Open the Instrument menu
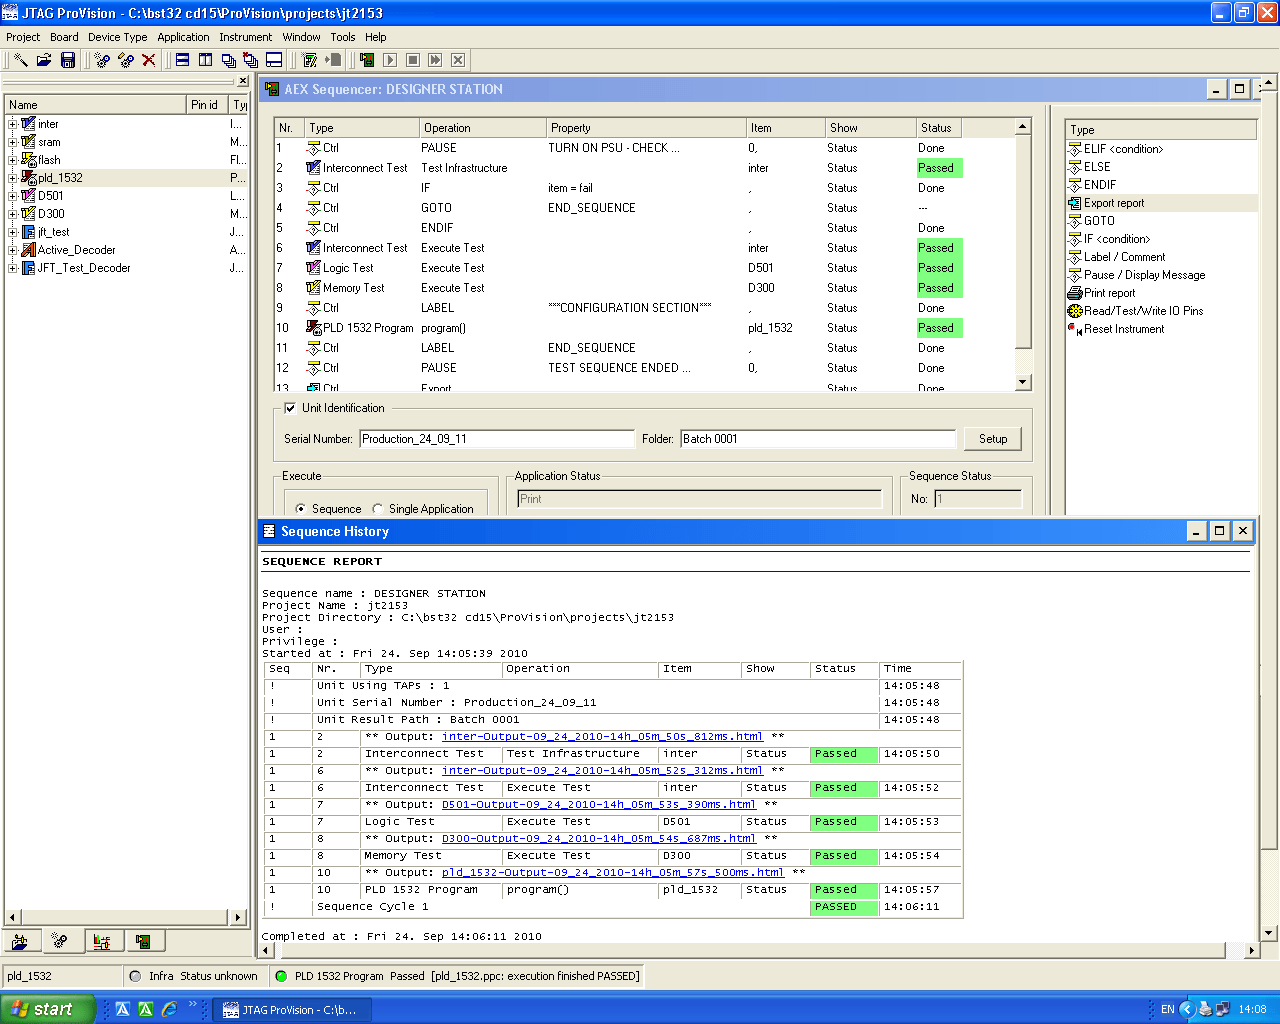 (245, 37)
